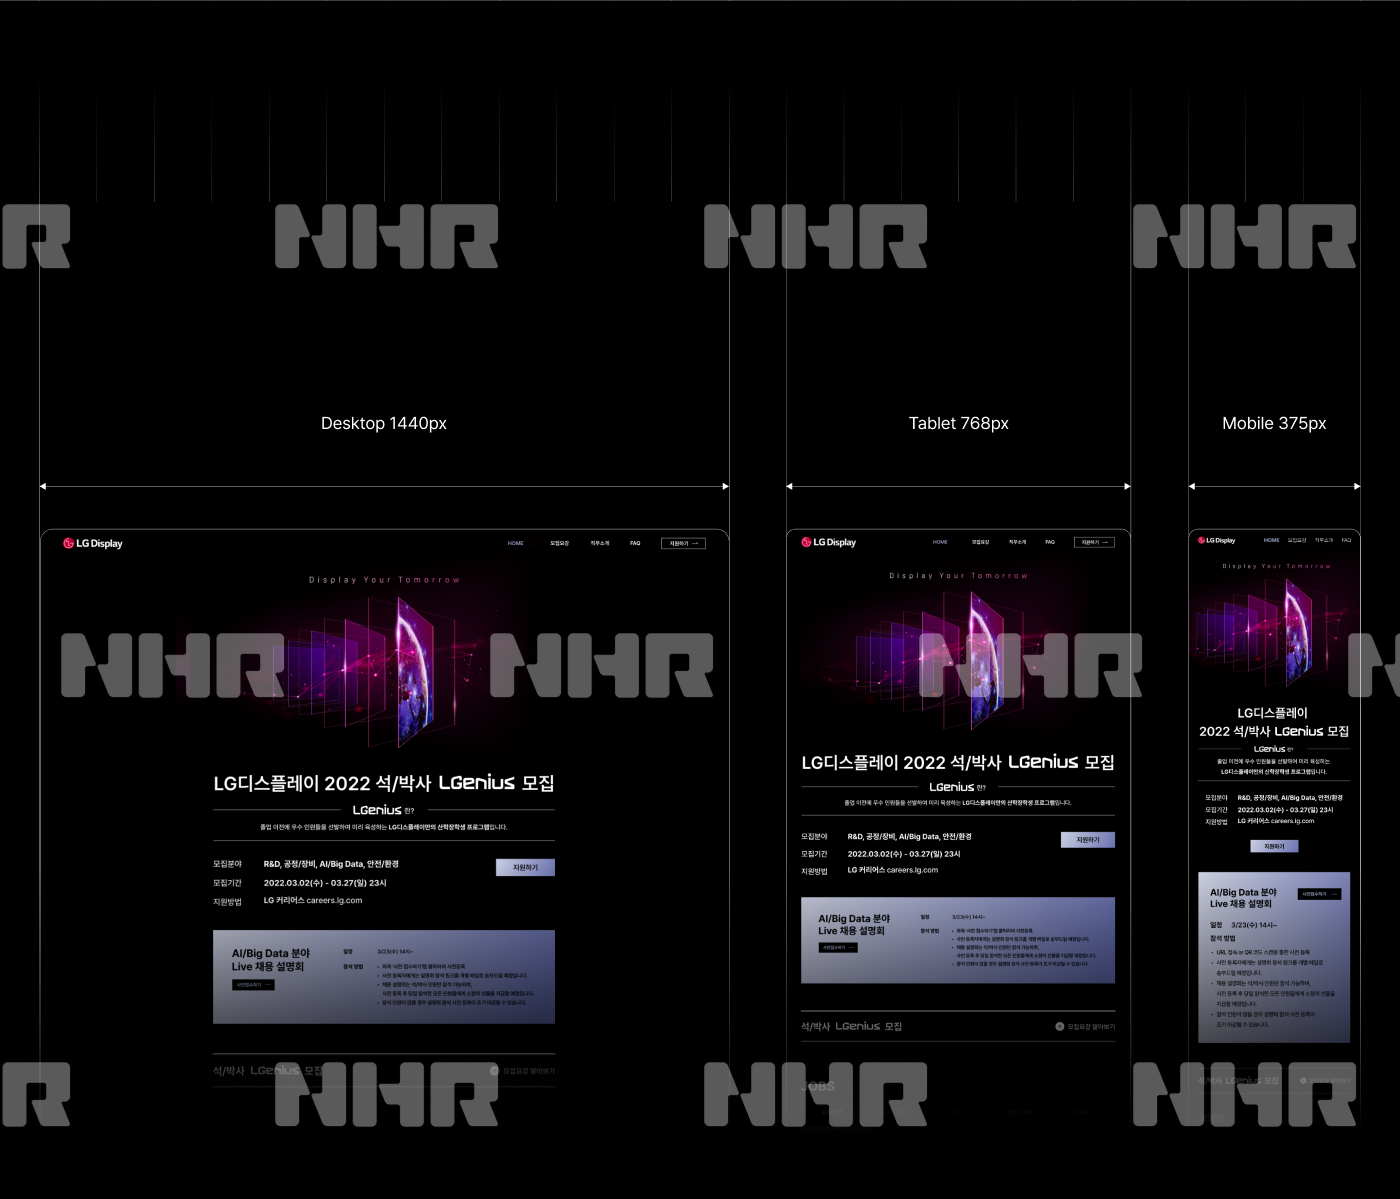This screenshot has height=1199, width=1400.
Task: Click 'AI/Big Data 분야 Live 채용 설명회' in the mobile banner
Action: pos(1243,898)
